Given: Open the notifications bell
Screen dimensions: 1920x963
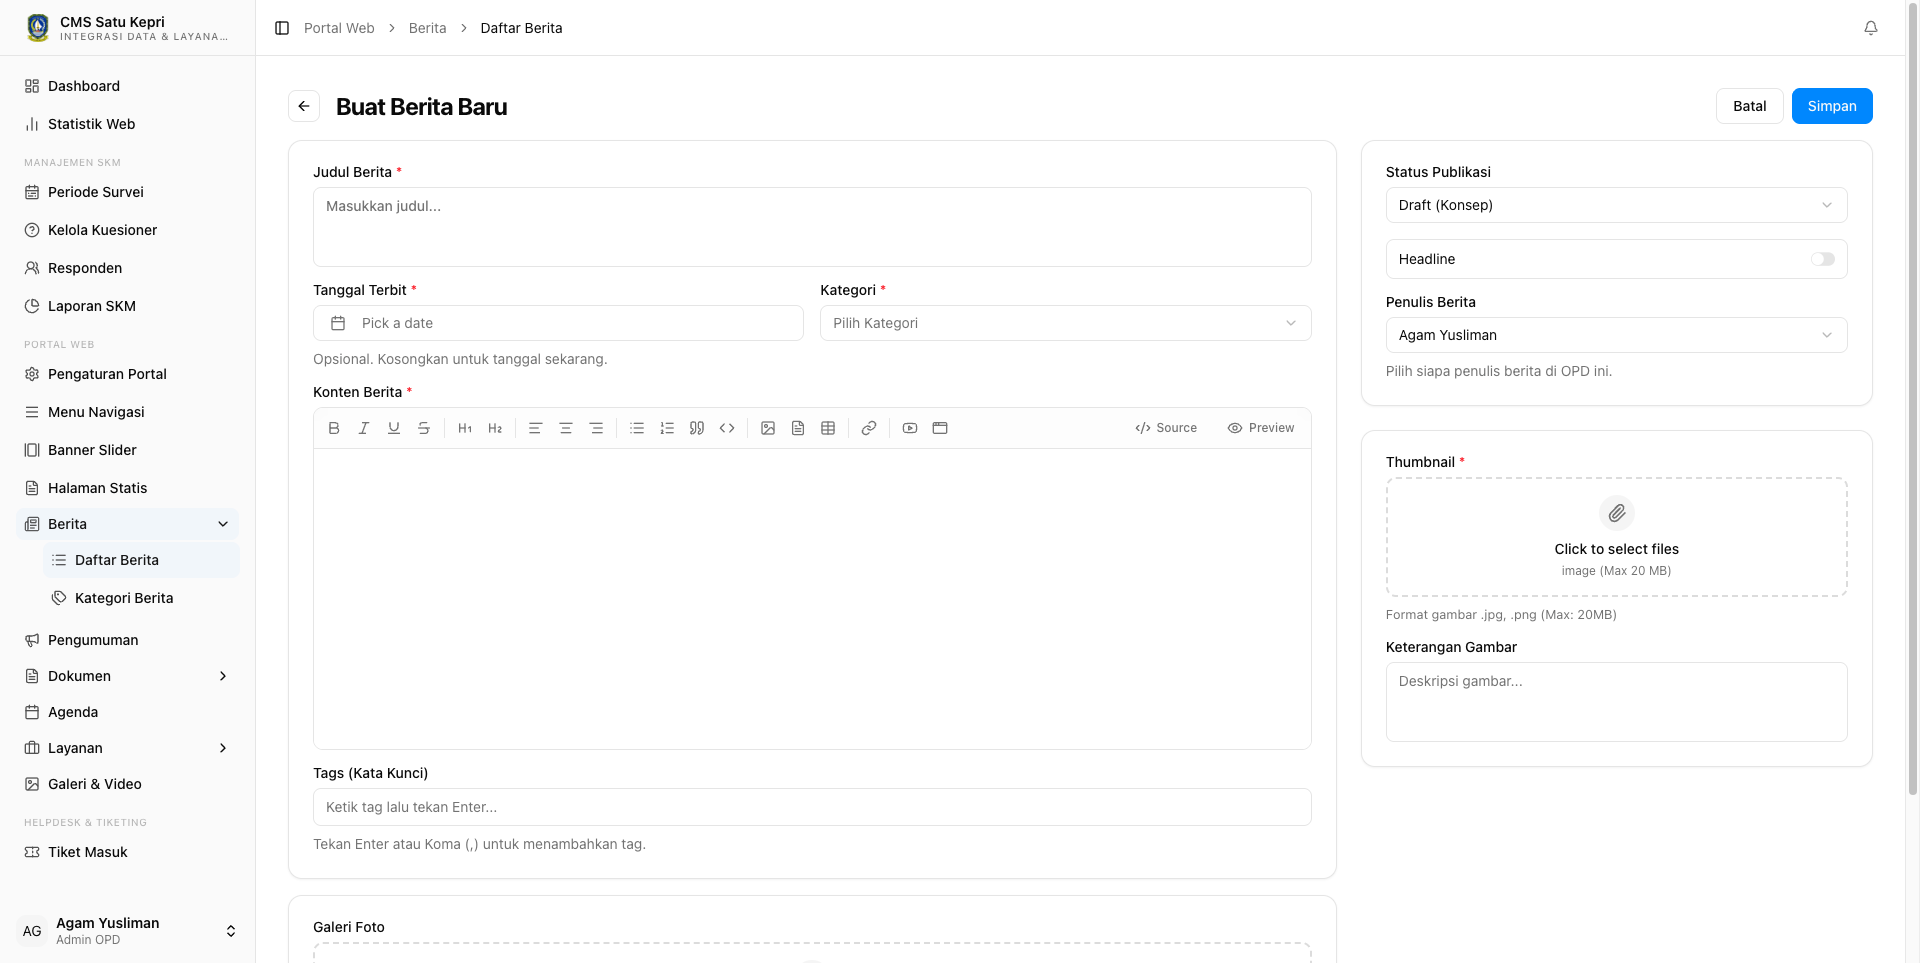Looking at the screenshot, I should 1871,28.
